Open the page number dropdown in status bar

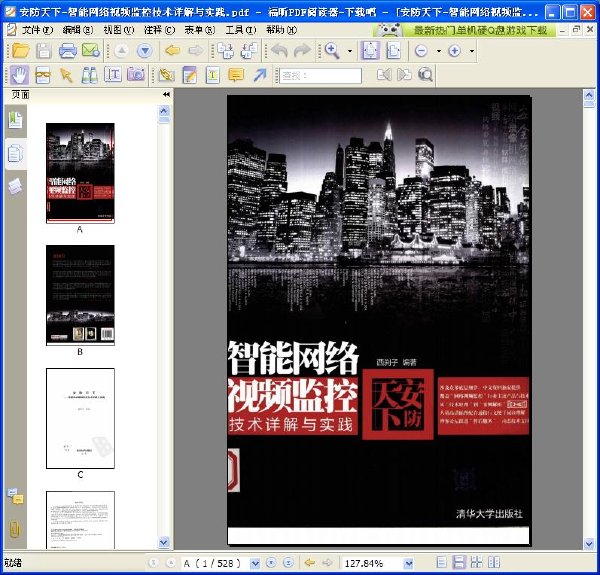click(255, 563)
